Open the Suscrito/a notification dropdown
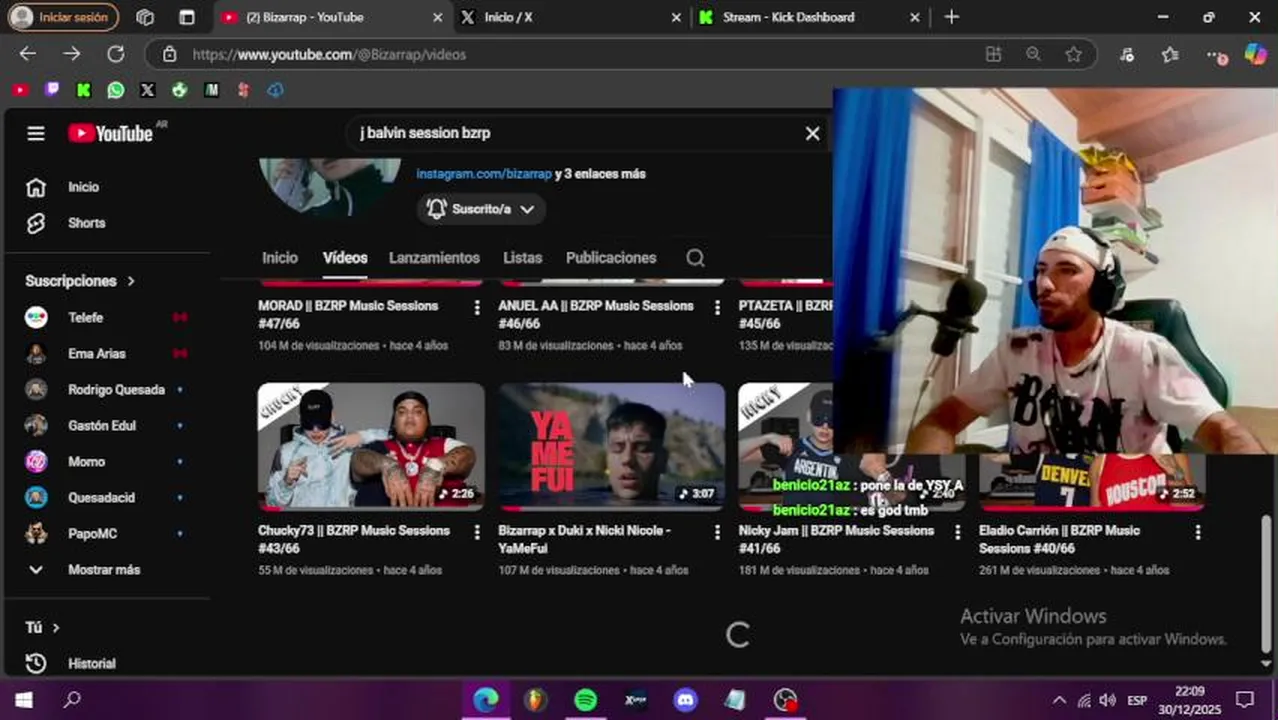The width and height of the screenshot is (1278, 720). (x=481, y=209)
